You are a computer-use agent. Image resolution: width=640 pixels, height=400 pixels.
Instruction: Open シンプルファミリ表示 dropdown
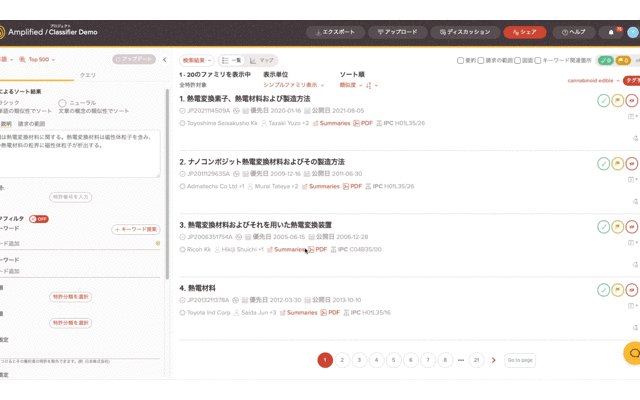(x=293, y=85)
